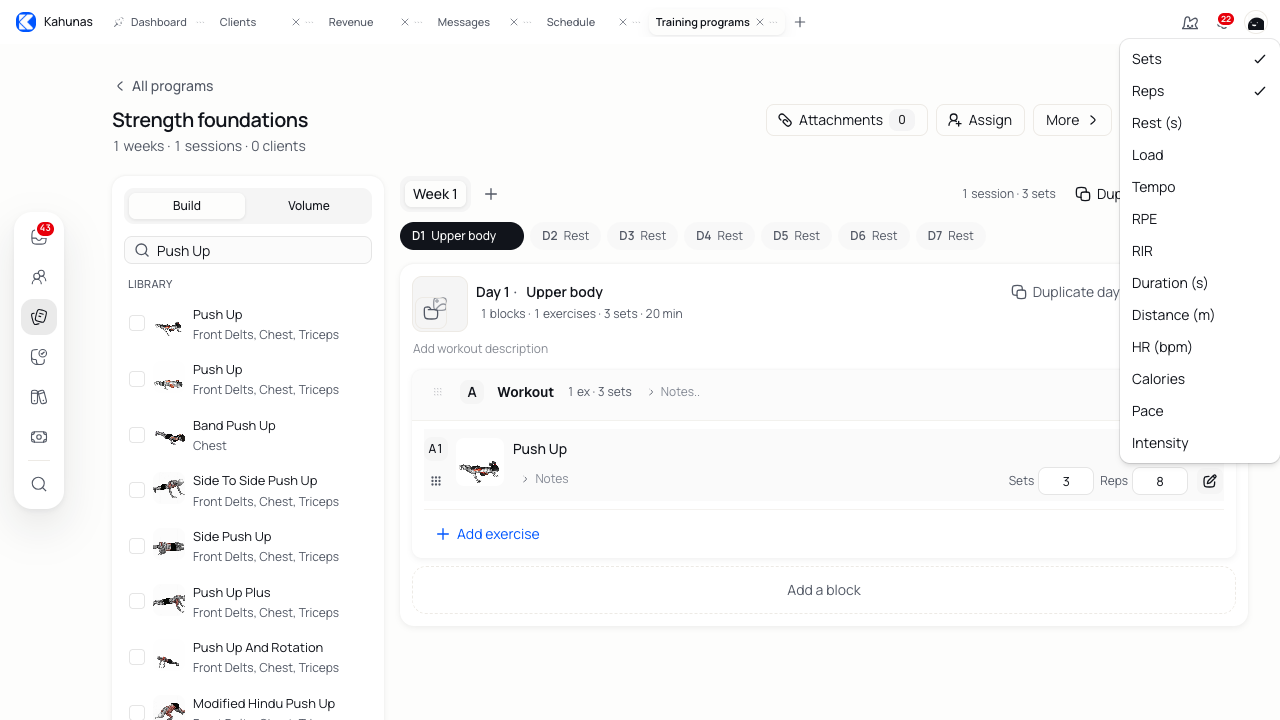Click the edit pencil icon beside Reps

(1210, 481)
